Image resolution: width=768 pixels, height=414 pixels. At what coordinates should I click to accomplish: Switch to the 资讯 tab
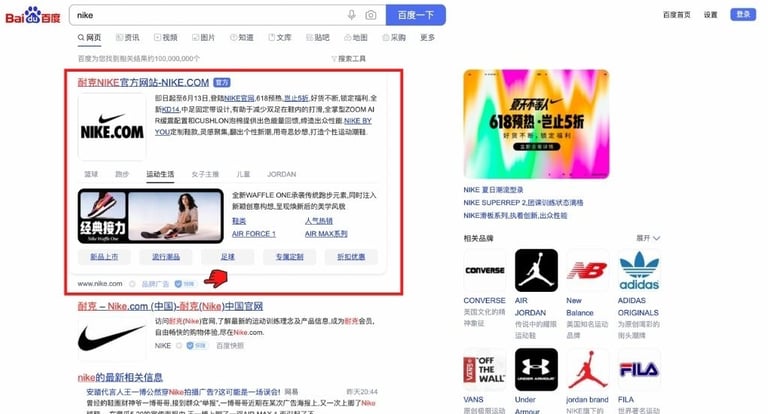[x=127, y=38]
